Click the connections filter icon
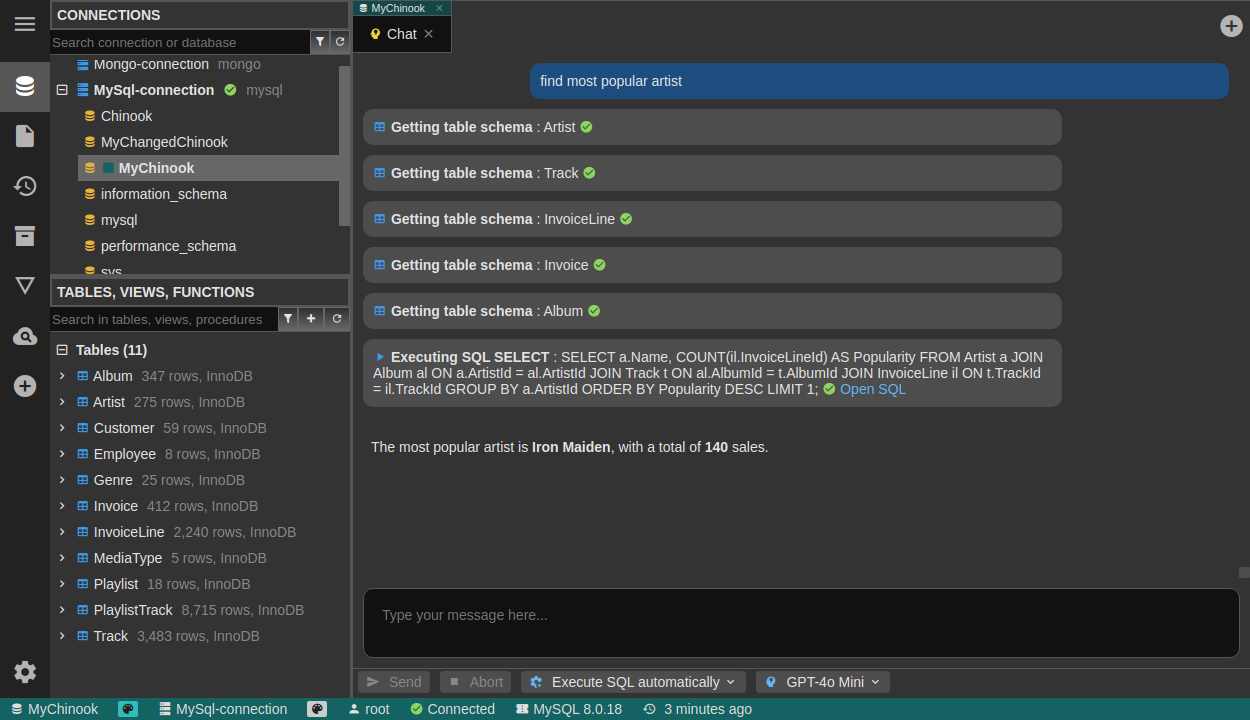 pyautogui.click(x=320, y=42)
